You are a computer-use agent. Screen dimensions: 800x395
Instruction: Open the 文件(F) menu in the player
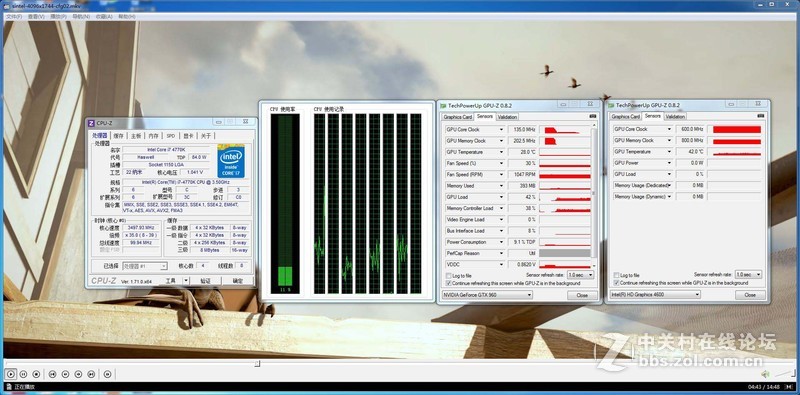pos(14,16)
